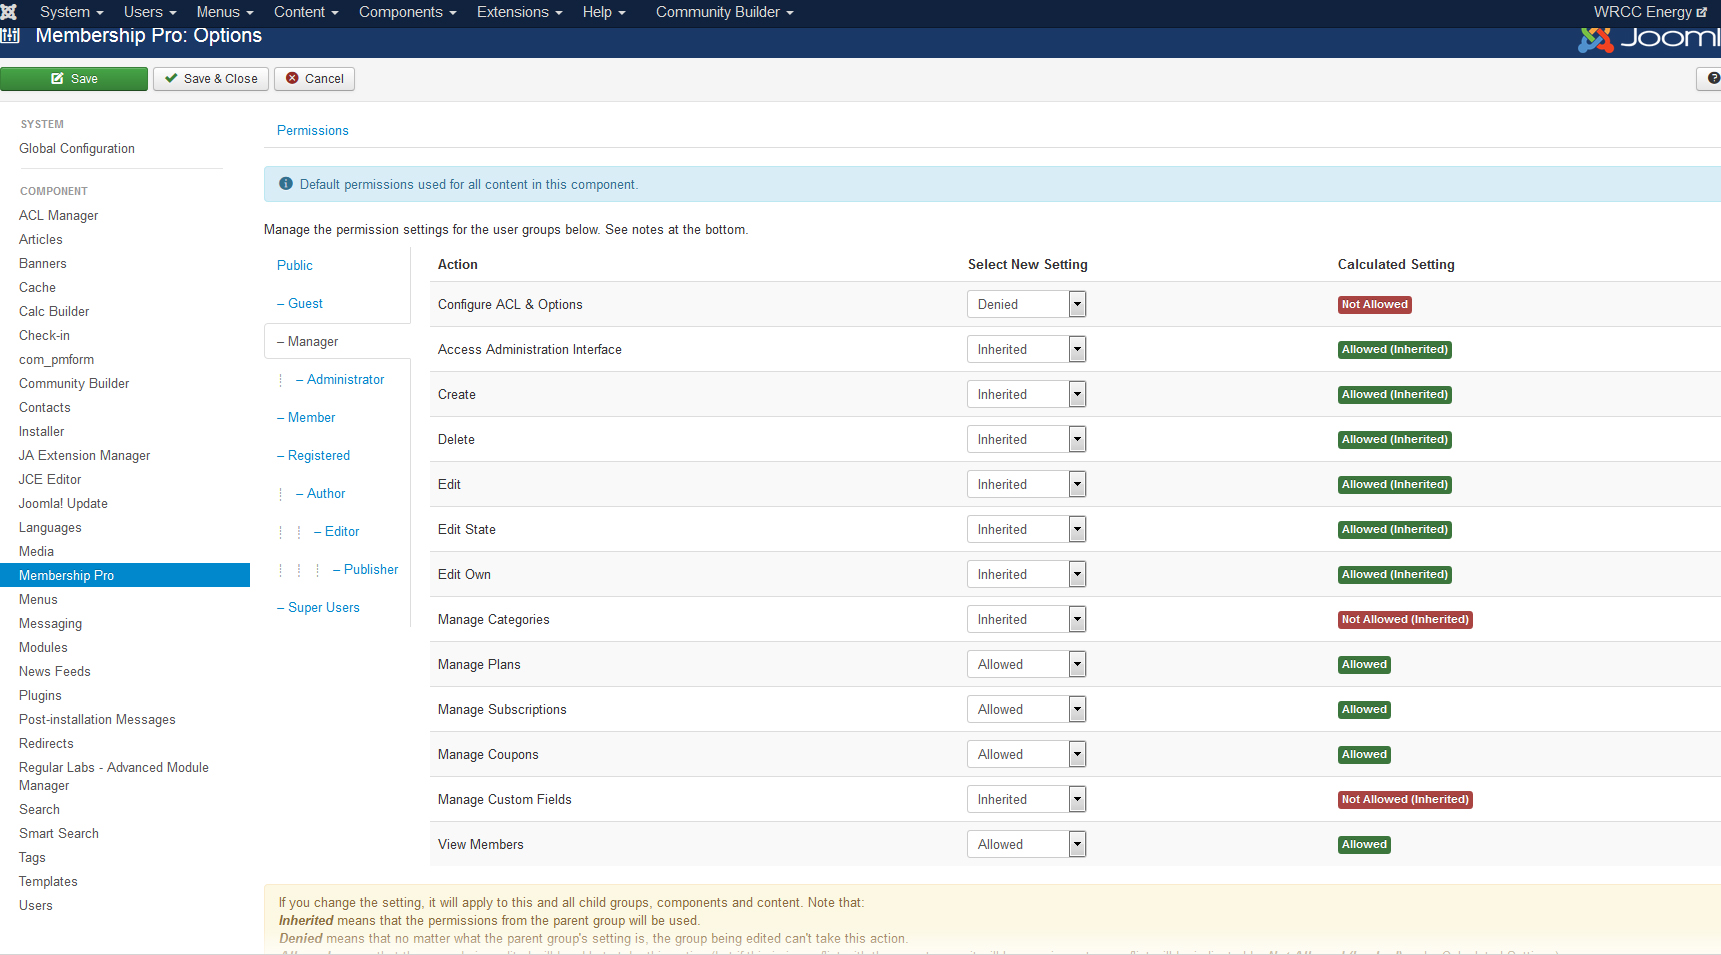Open Joomla! Update component options
The width and height of the screenshot is (1721, 955).
pyautogui.click(x=63, y=503)
